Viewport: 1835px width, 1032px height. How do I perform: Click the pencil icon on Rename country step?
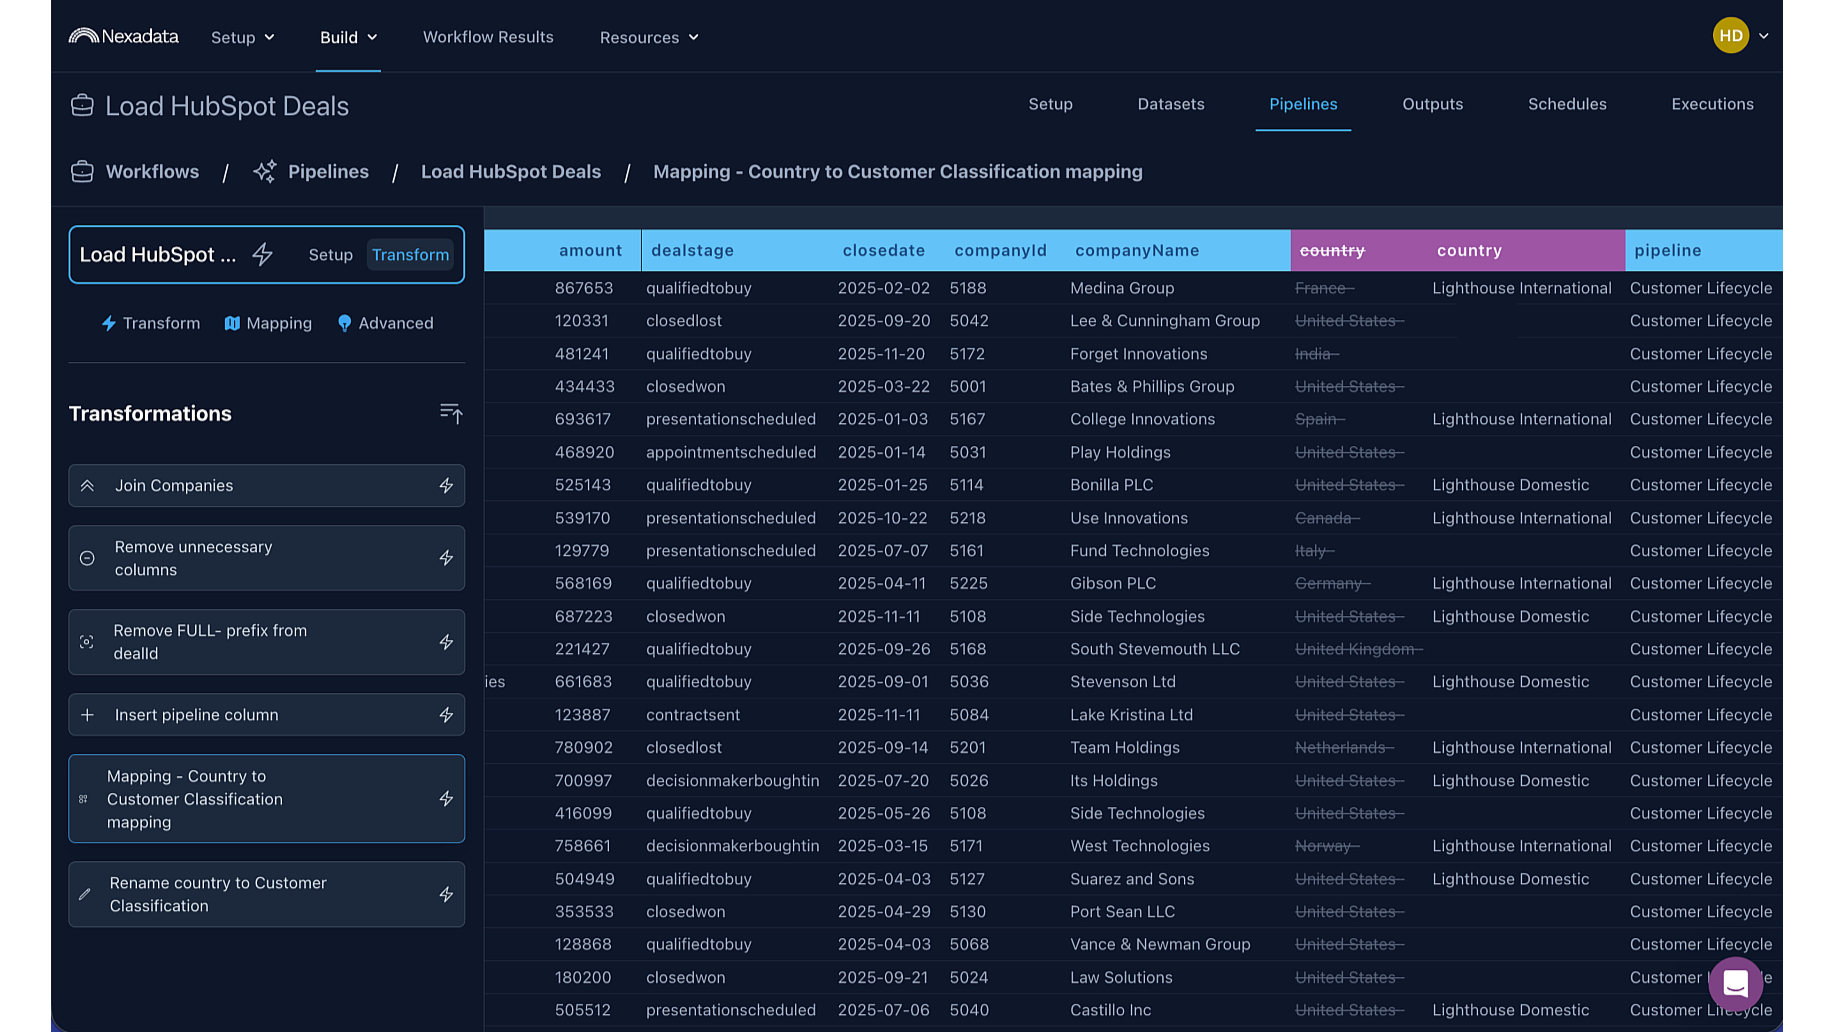[x=87, y=894]
